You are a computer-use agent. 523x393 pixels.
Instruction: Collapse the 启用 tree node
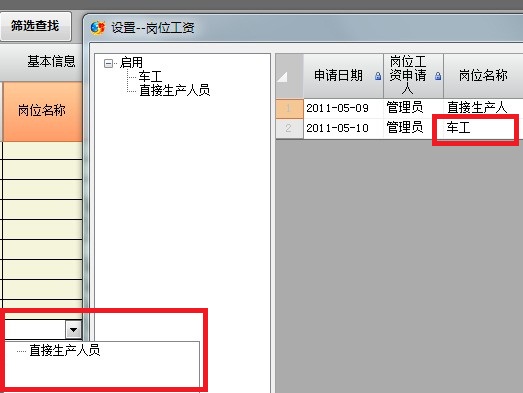(108, 63)
